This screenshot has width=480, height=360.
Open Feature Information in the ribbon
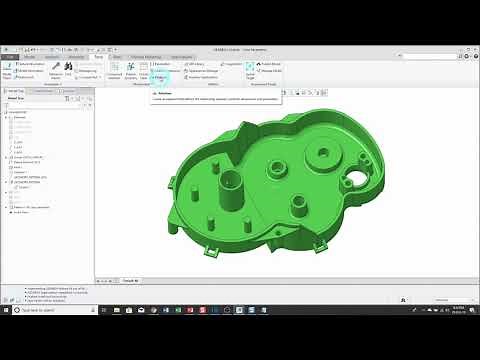coord(30,64)
